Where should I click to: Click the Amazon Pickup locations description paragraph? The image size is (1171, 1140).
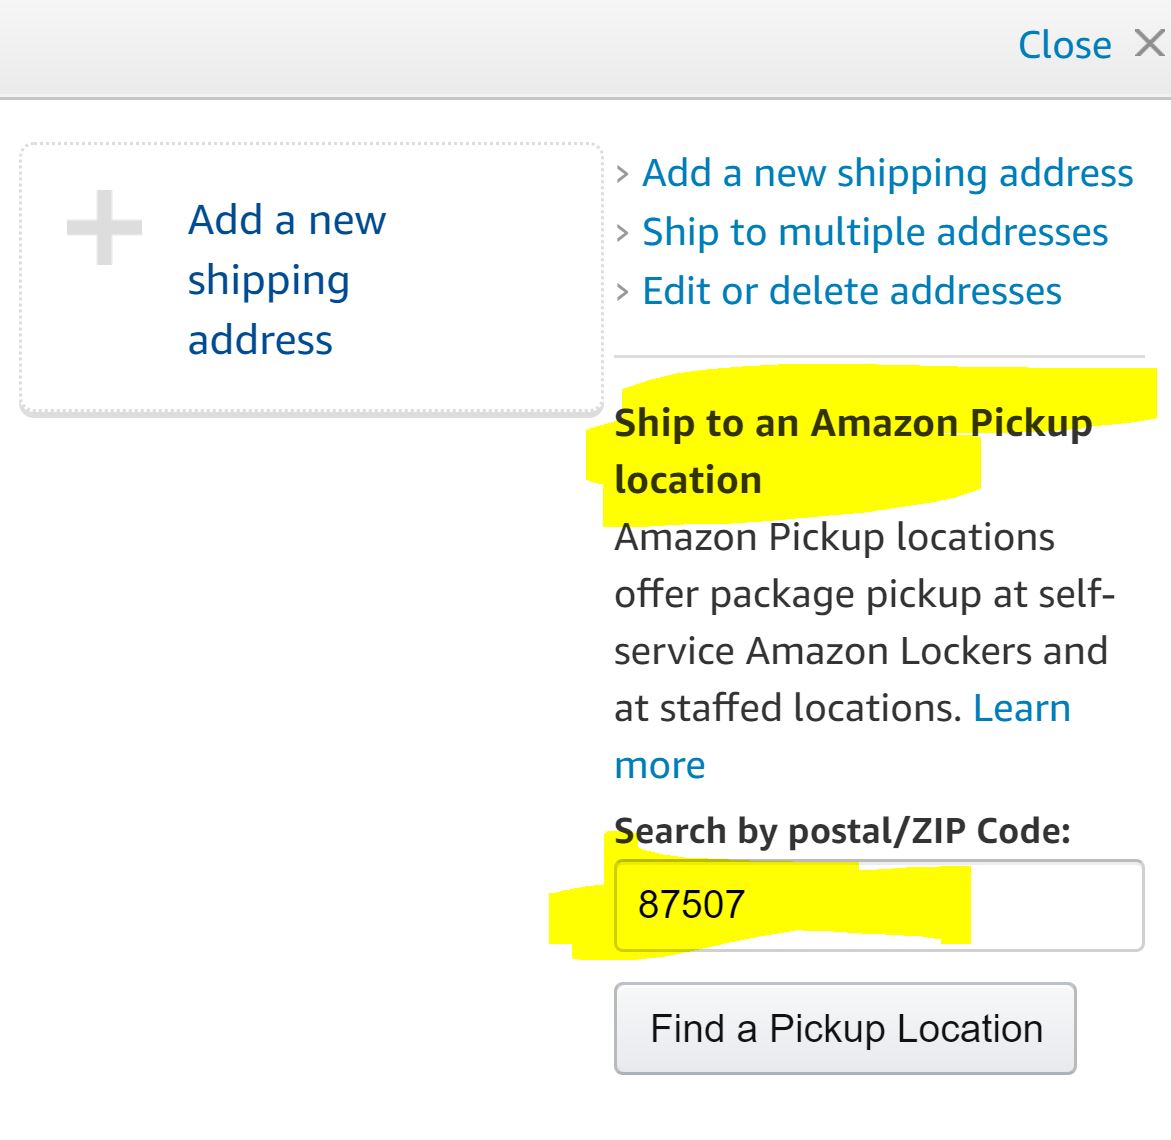860,622
